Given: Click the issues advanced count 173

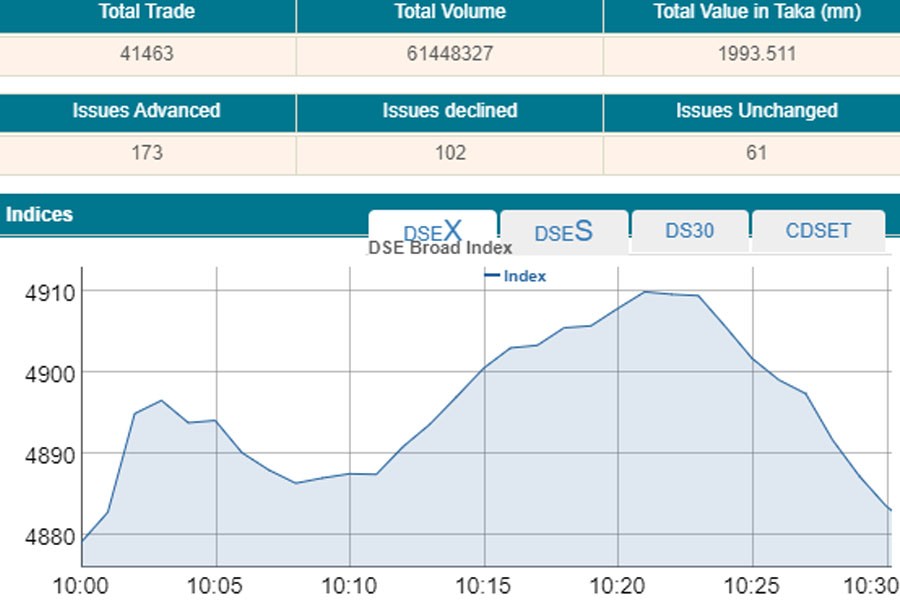Looking at the screenshot, I should 146,153.
